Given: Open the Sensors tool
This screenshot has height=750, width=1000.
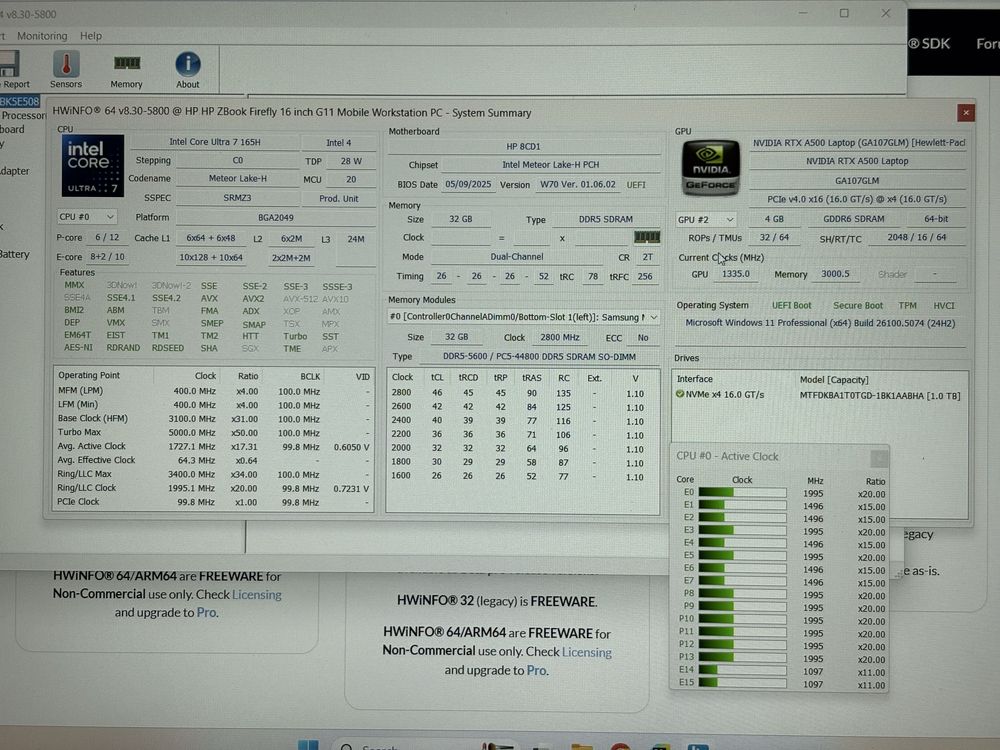Looking at the screenshot, I should point(66,70).
